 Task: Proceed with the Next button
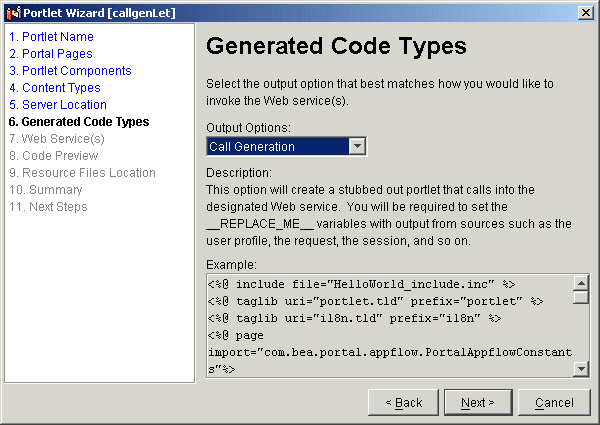478,403
